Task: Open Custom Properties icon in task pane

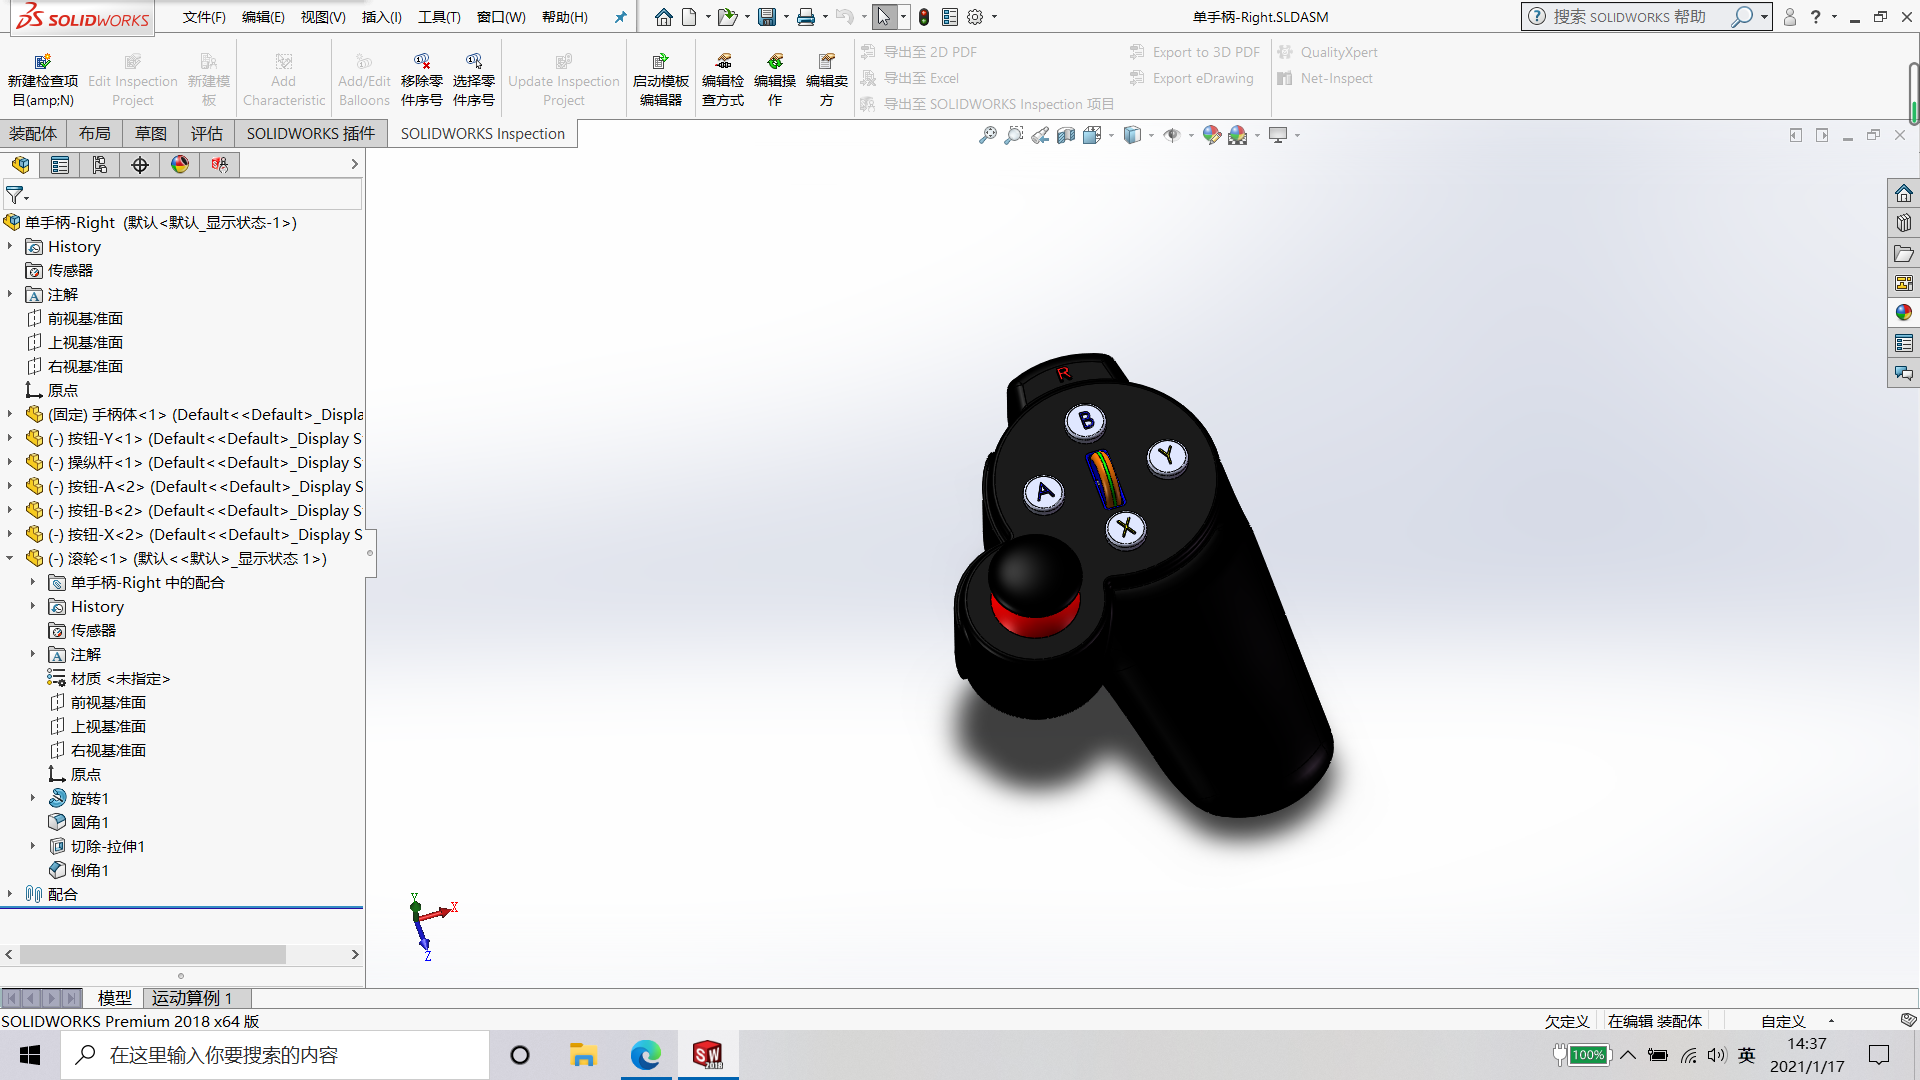Action: [x=1904, y=343]
